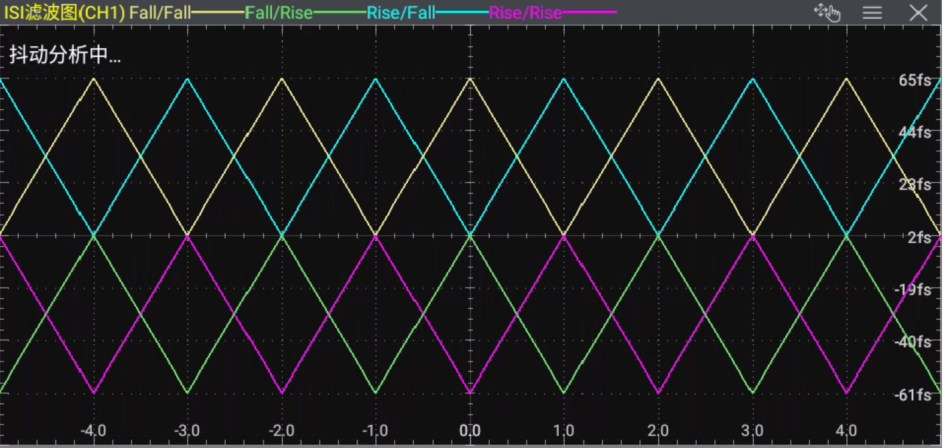Select the Fall/Rise legend label
The width and height of the screenshot is (944, 448).
coord(279,13)
